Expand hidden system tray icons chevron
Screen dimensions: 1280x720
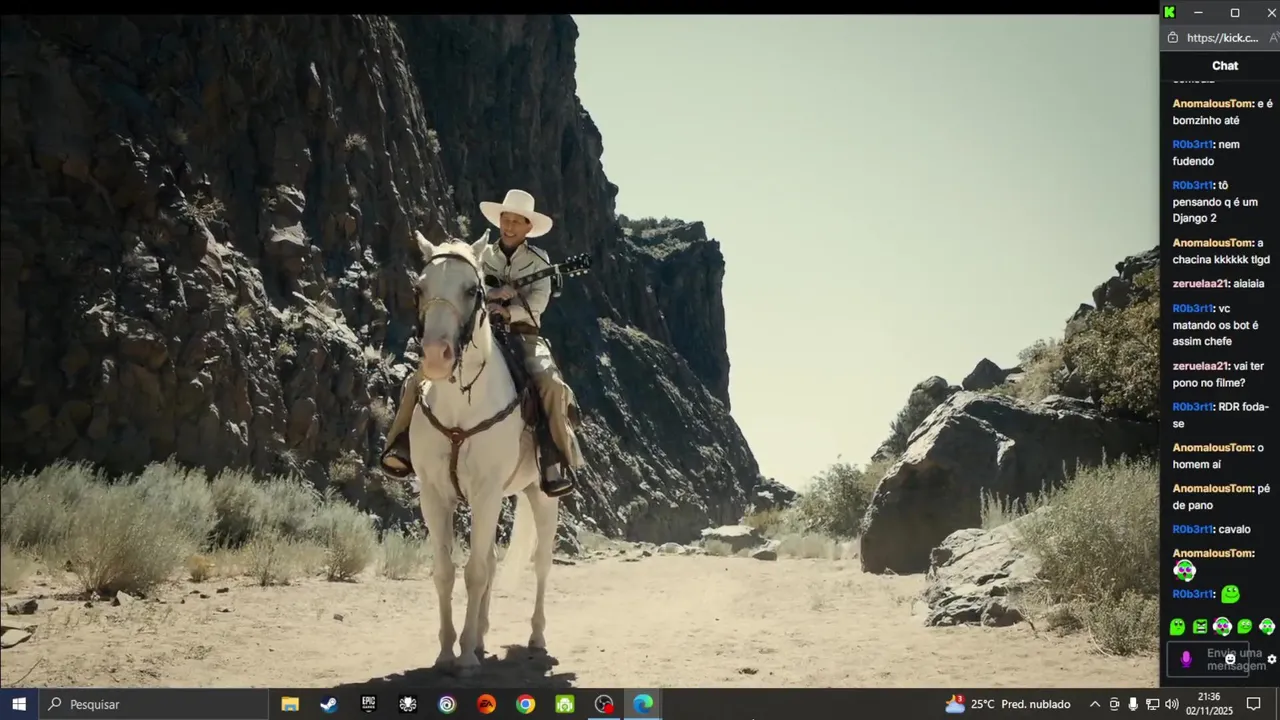[1095, 704]
